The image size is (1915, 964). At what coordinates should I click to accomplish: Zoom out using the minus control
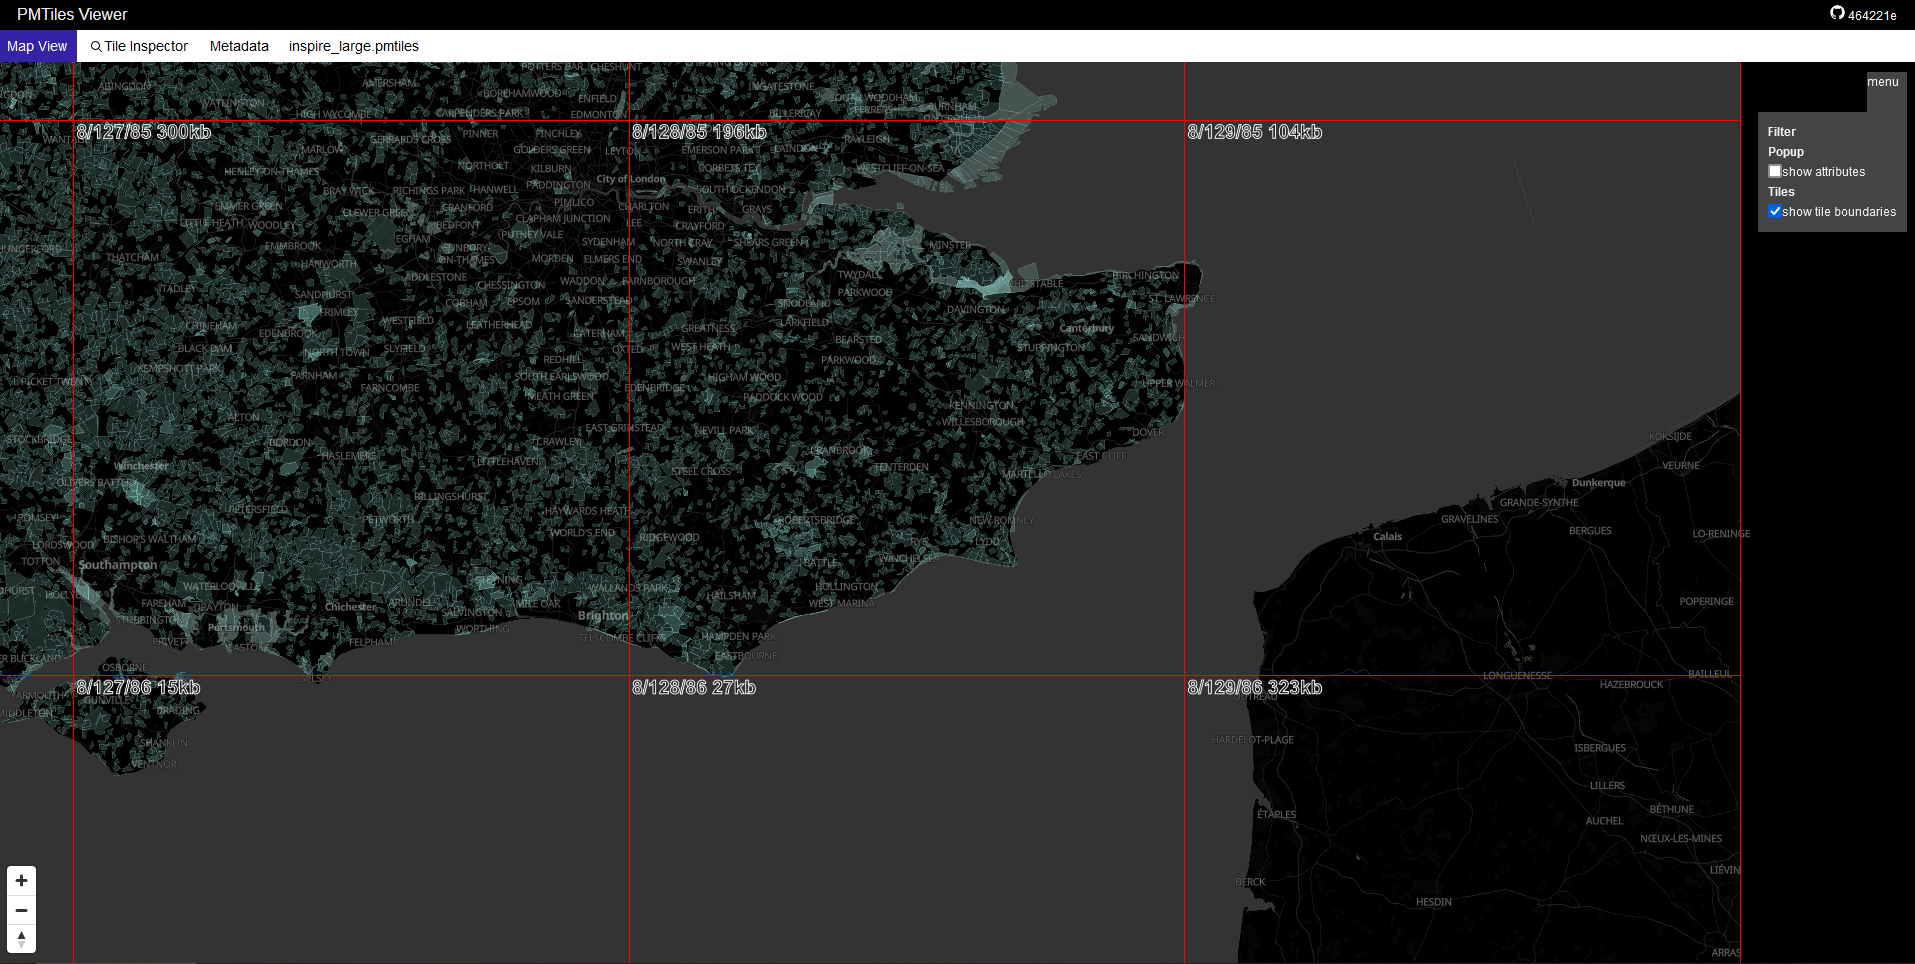point(20,910)
